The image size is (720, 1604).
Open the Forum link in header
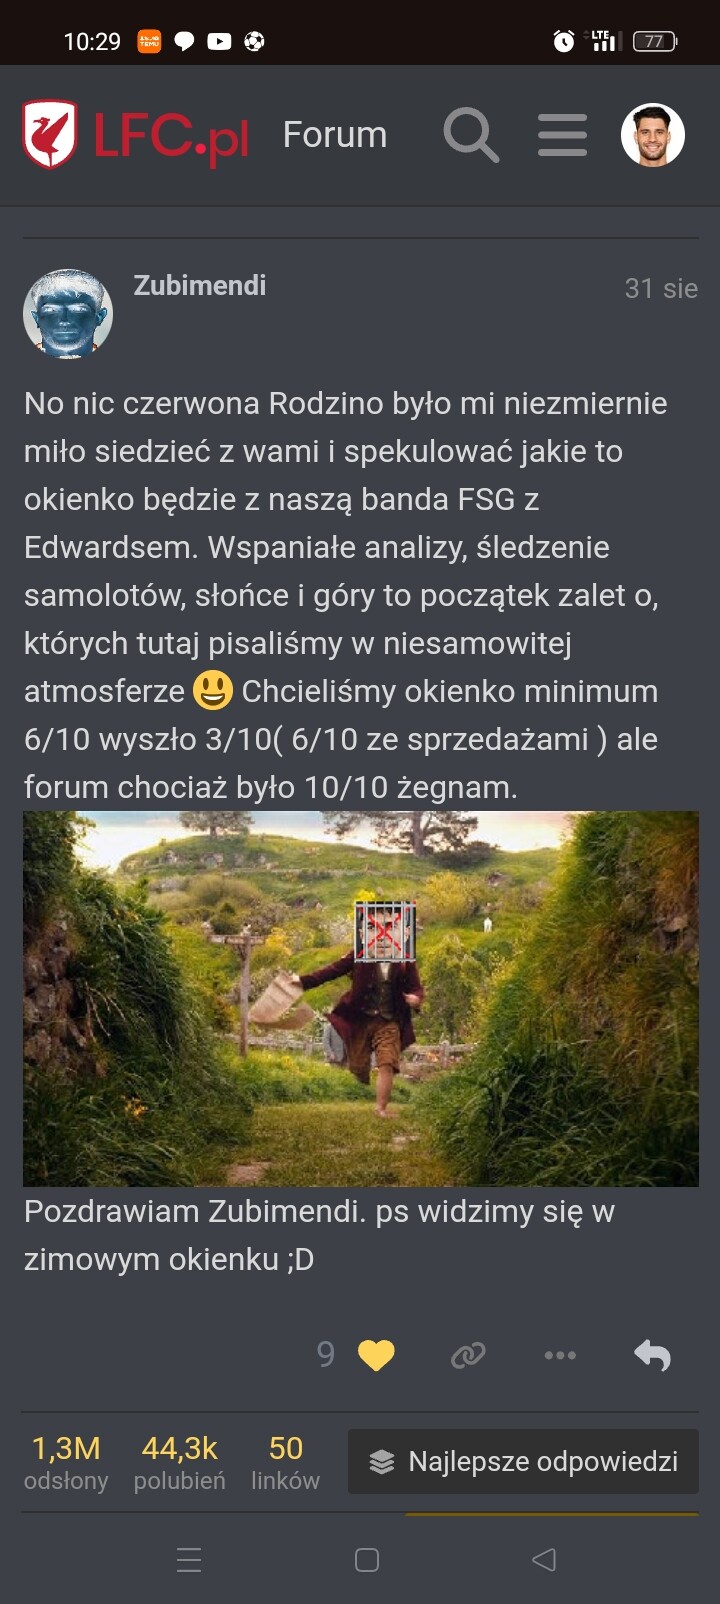pyautogui.click(x=335, y=135)
